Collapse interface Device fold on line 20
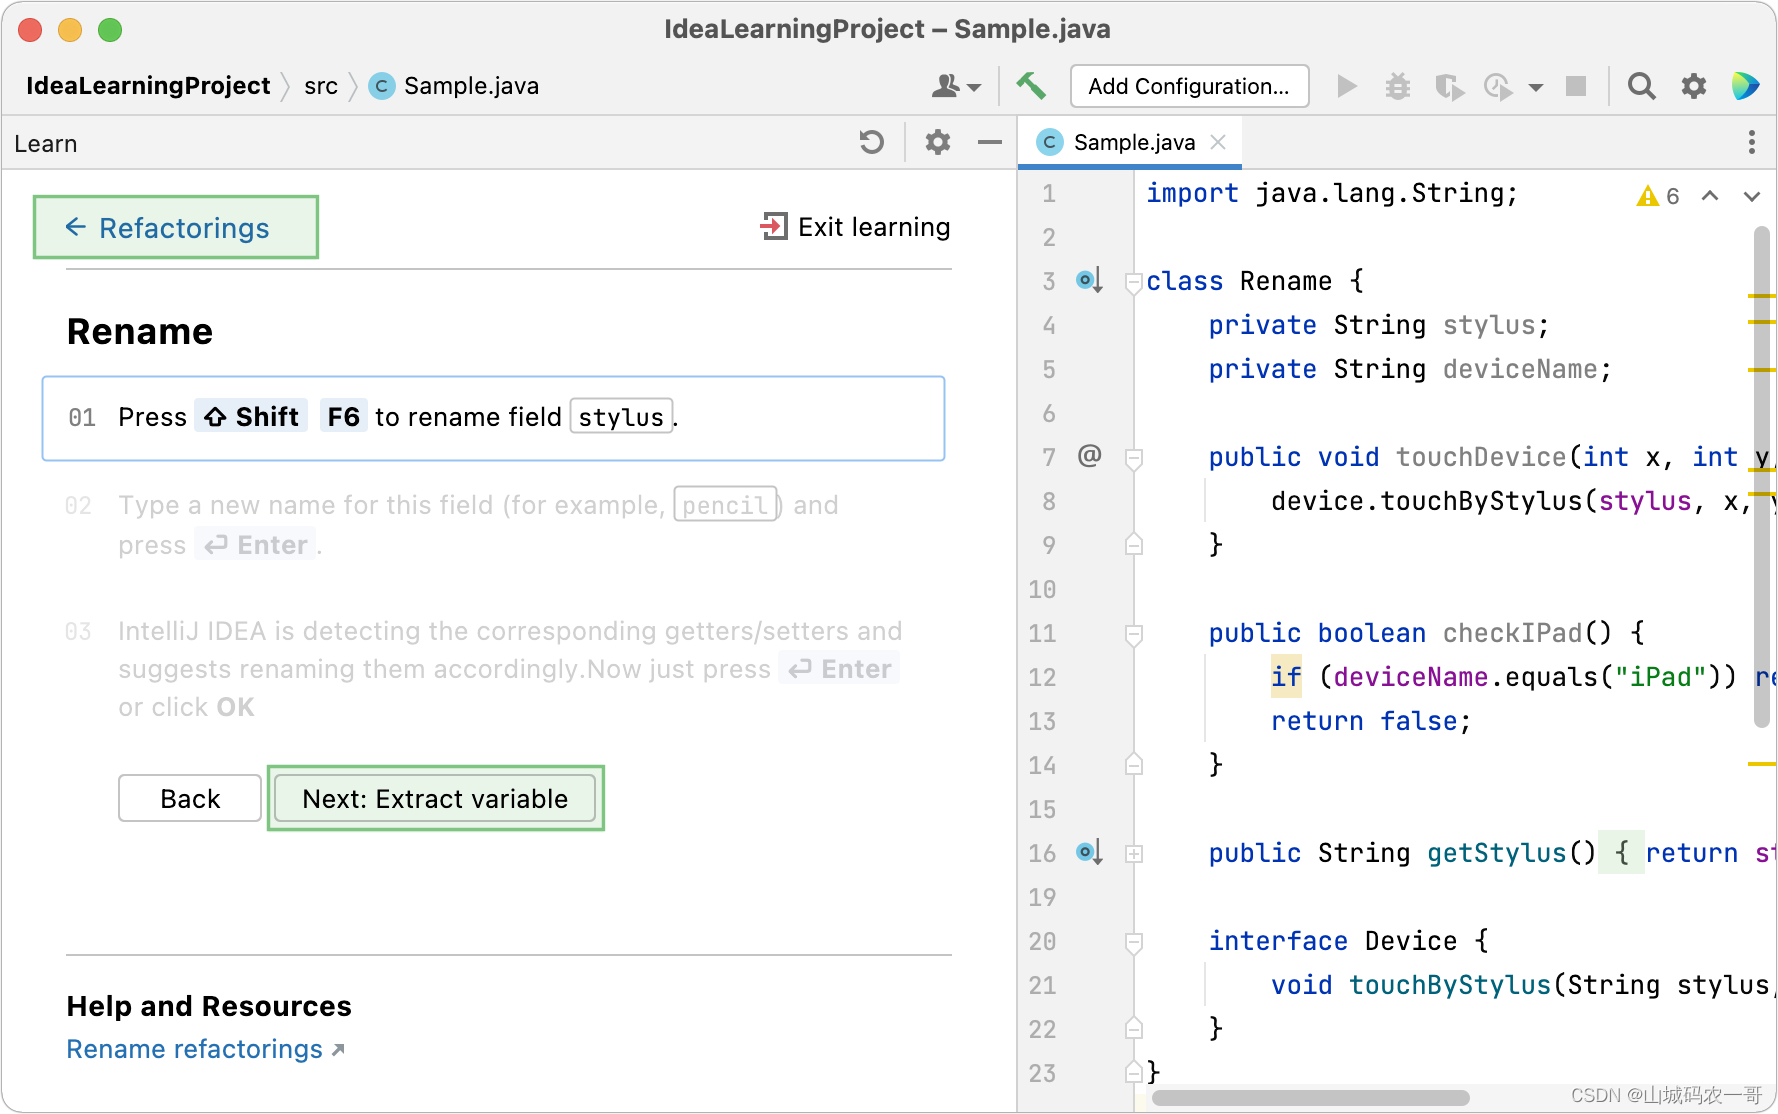 point(1134,942)
